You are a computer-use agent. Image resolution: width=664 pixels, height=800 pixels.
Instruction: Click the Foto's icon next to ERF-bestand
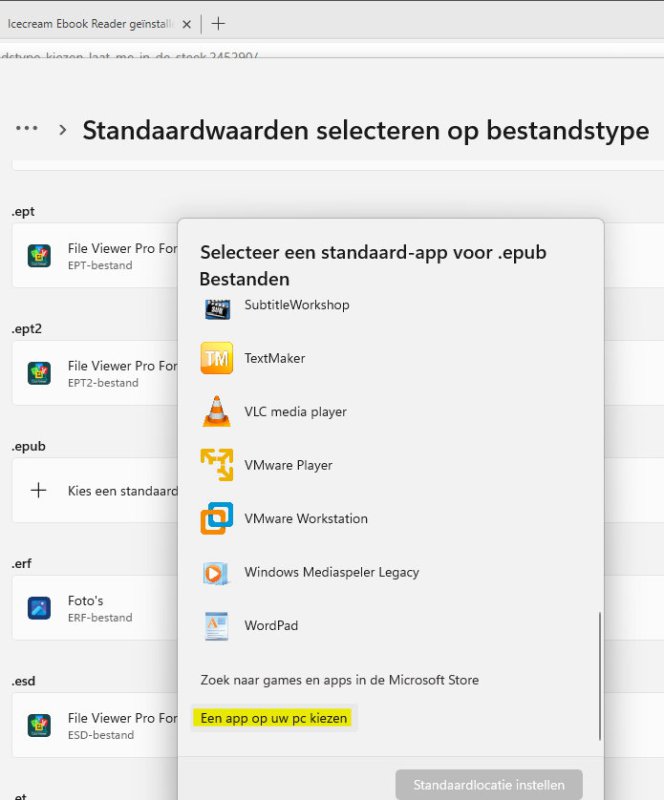38,608
